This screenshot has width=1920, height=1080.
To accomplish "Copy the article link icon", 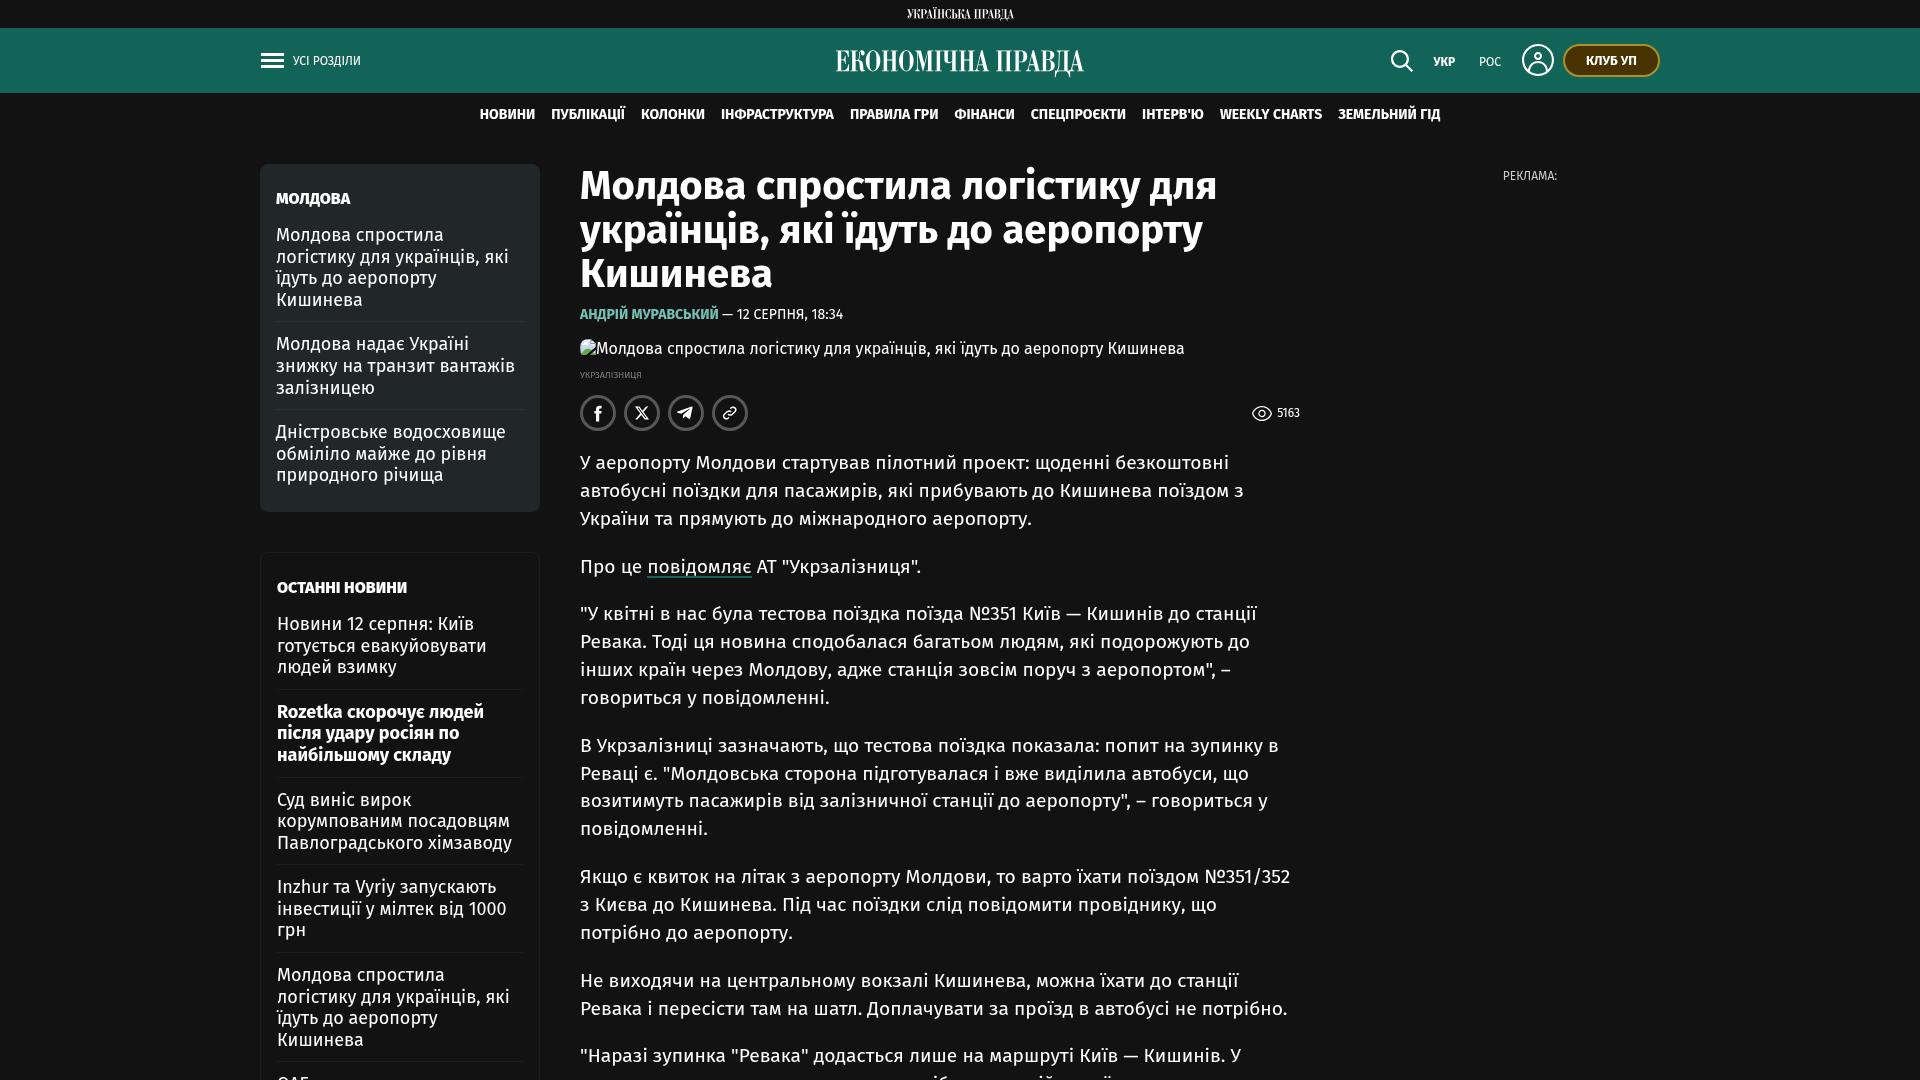I will coord(730,413).
